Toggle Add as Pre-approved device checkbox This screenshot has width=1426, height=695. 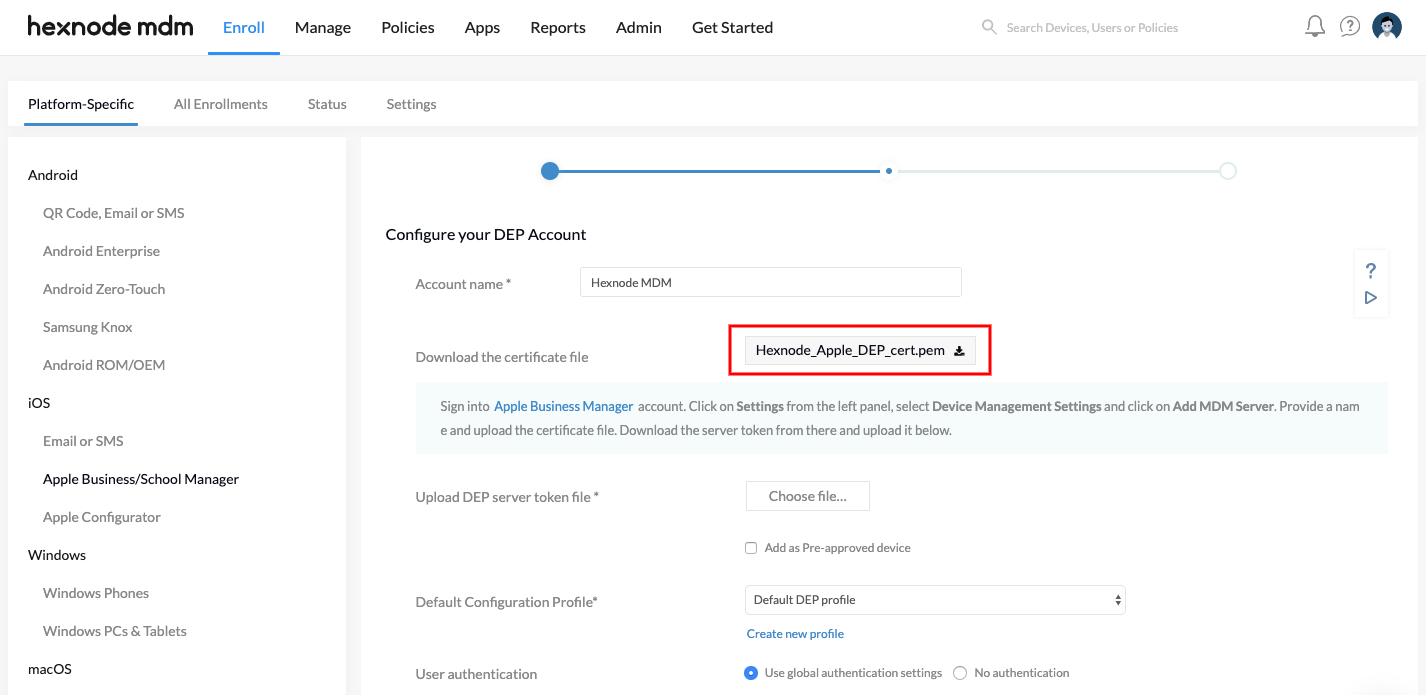tap(751, 548)
